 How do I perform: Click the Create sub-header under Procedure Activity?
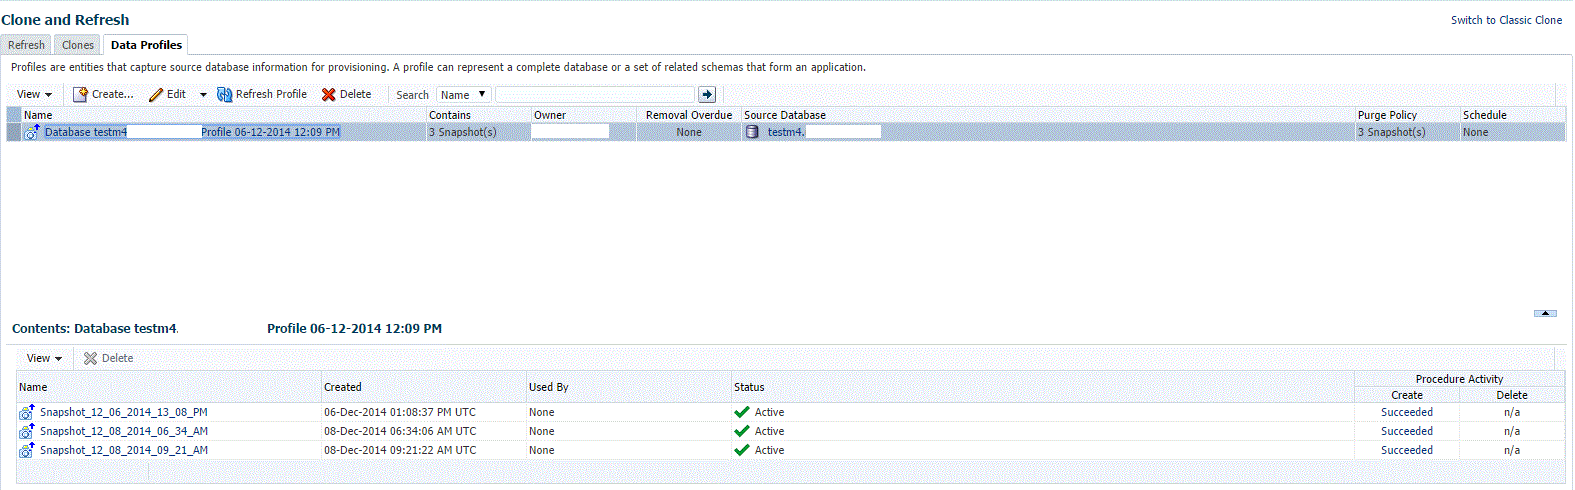[x=1407, y=395]
